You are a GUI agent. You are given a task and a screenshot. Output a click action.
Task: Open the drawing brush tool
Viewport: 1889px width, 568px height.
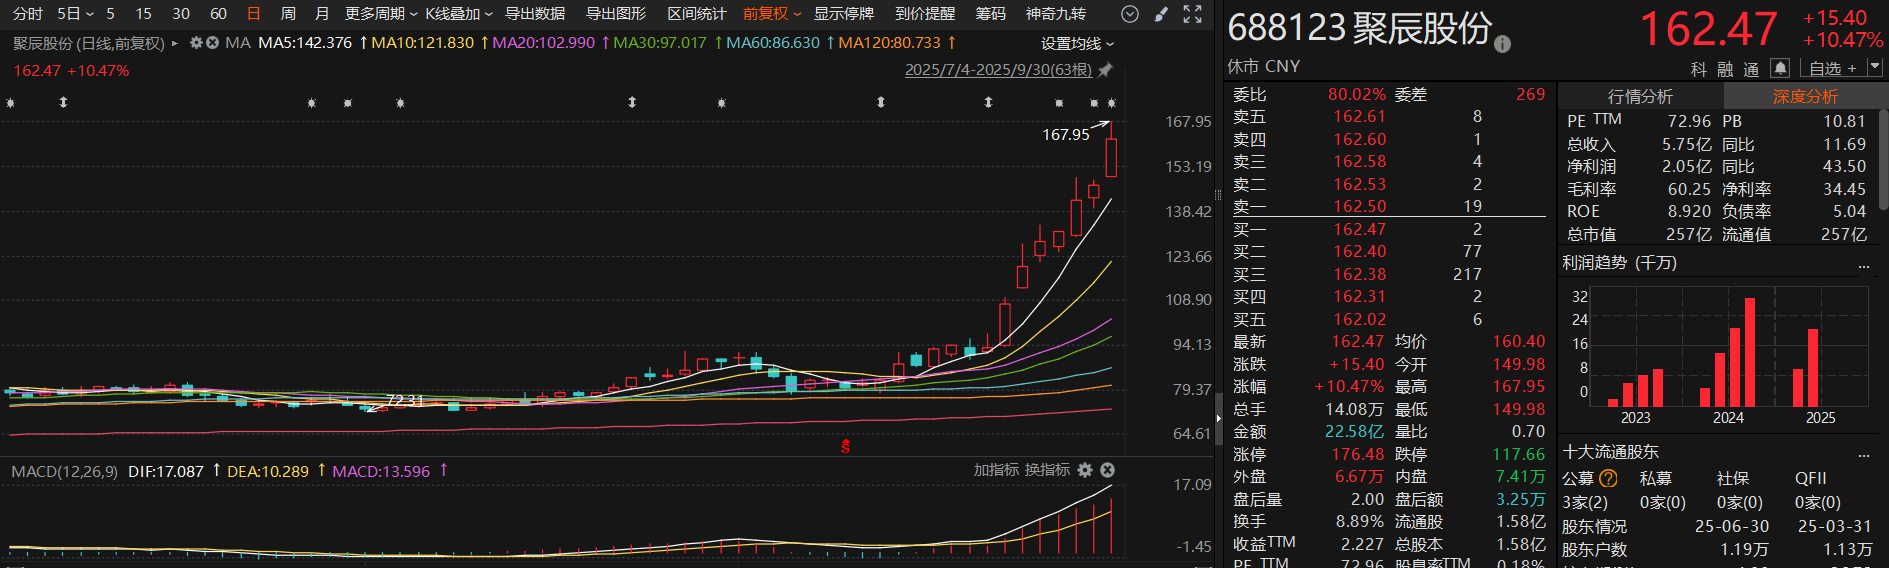click(x=1161, y=14)
